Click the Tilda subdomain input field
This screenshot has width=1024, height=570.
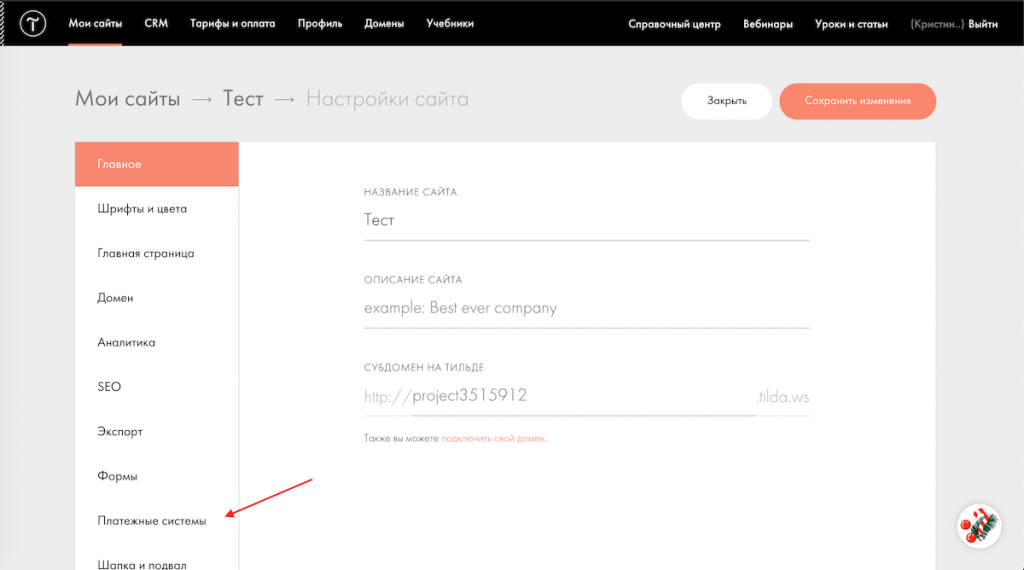tap(582, 396)
